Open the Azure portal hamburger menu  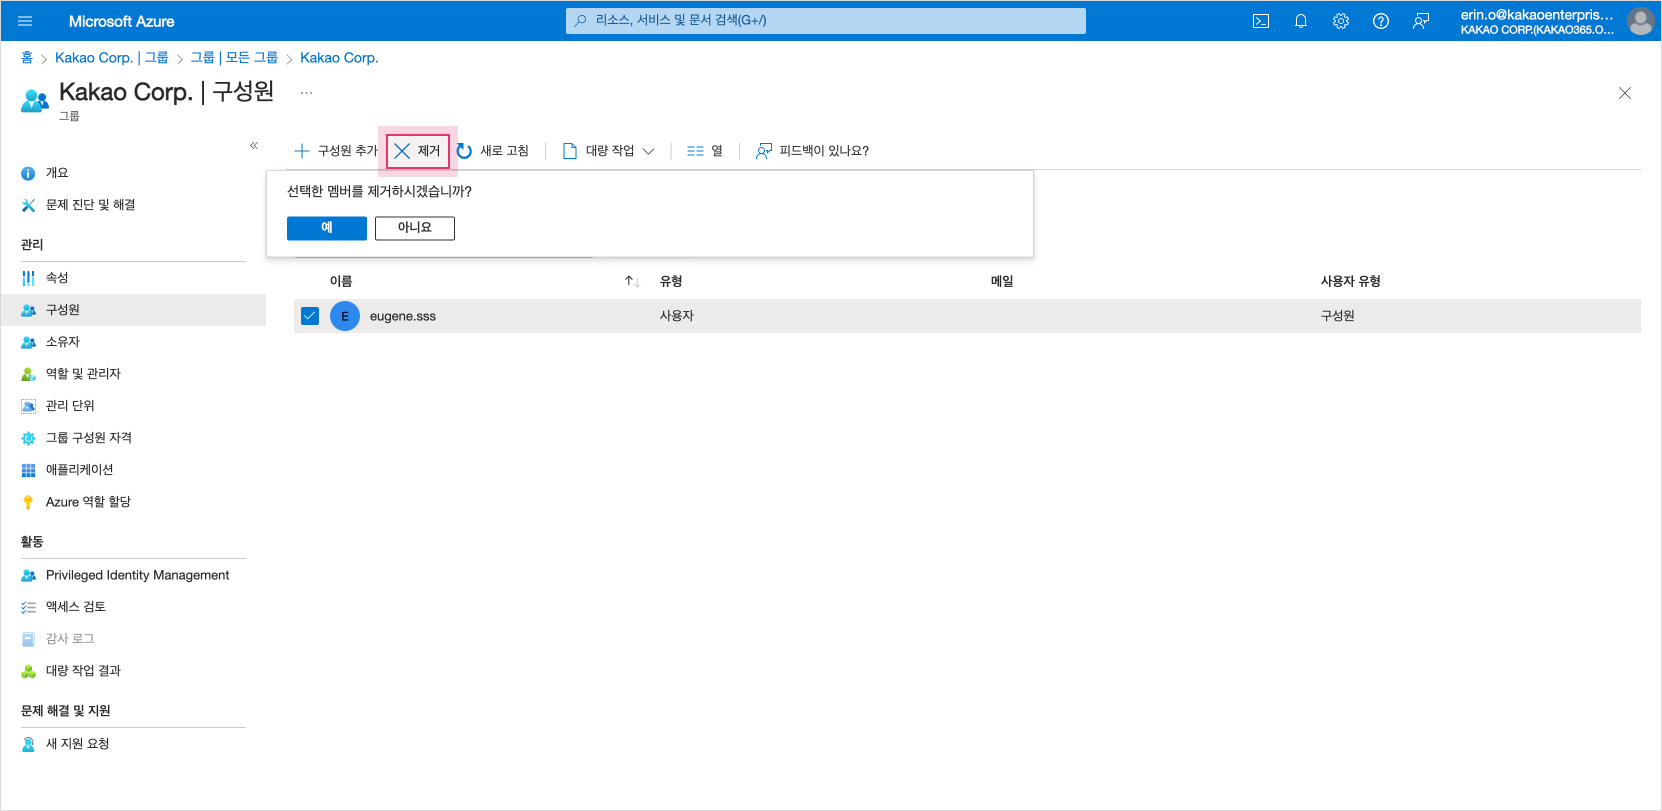26,21
